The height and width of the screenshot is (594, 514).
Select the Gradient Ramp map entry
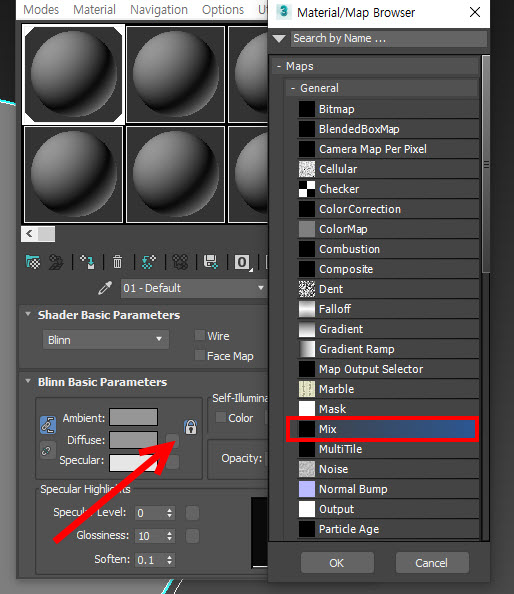tap(388, 349)
